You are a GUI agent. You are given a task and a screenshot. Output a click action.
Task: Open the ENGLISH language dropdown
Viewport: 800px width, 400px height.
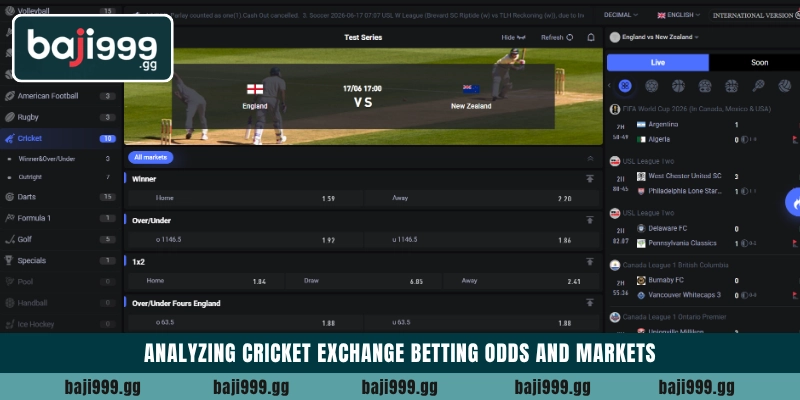(679, 15)
